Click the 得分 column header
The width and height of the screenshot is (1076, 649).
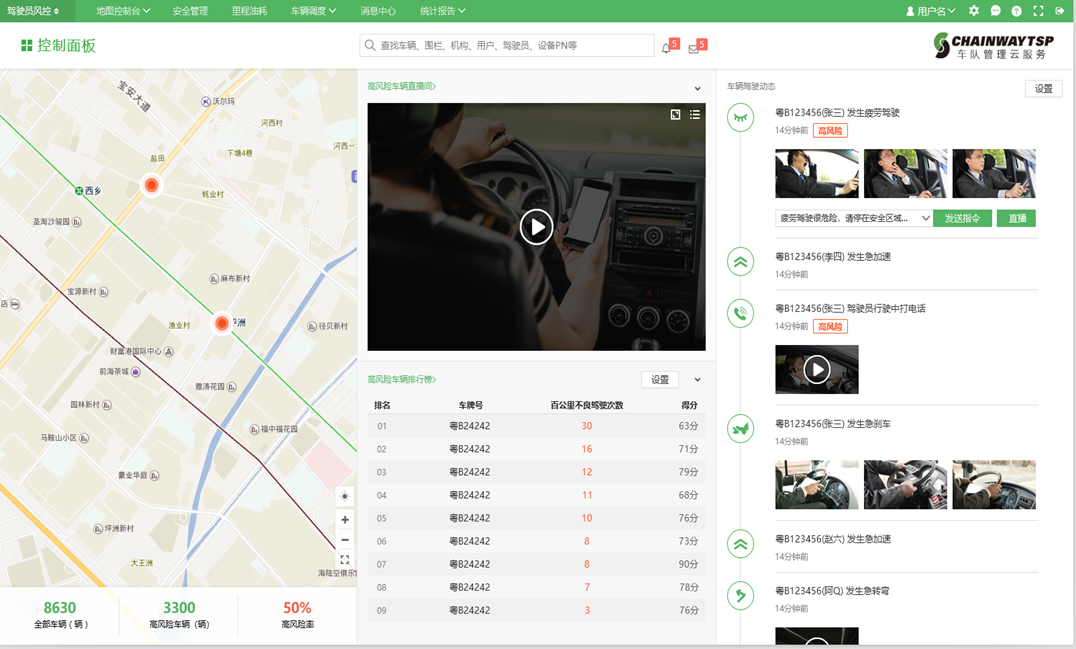pyautogui.click(x=689, y=405)
